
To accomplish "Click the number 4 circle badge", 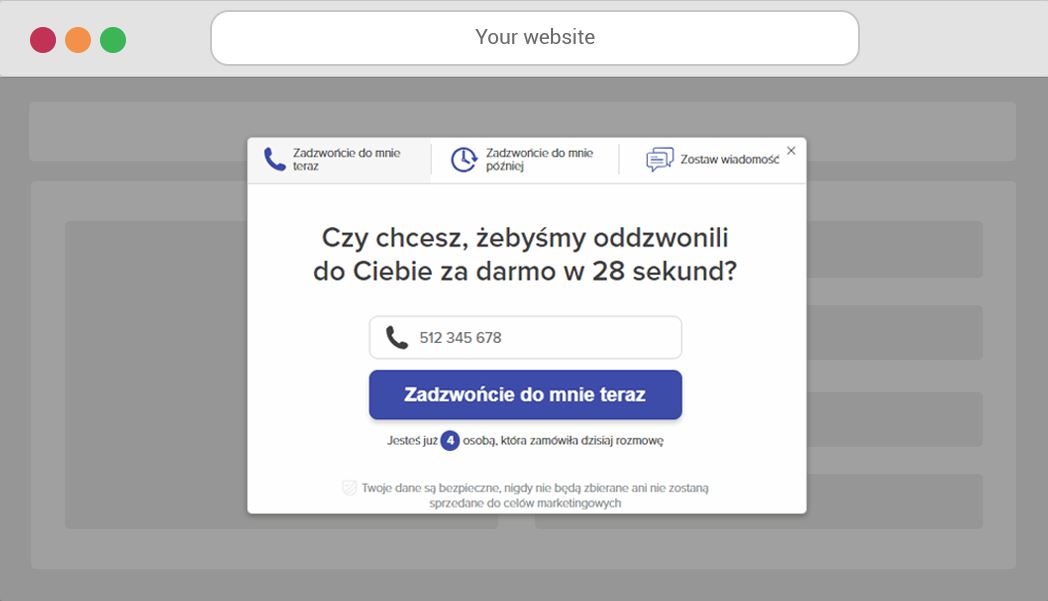I will (x=450, y=441).
